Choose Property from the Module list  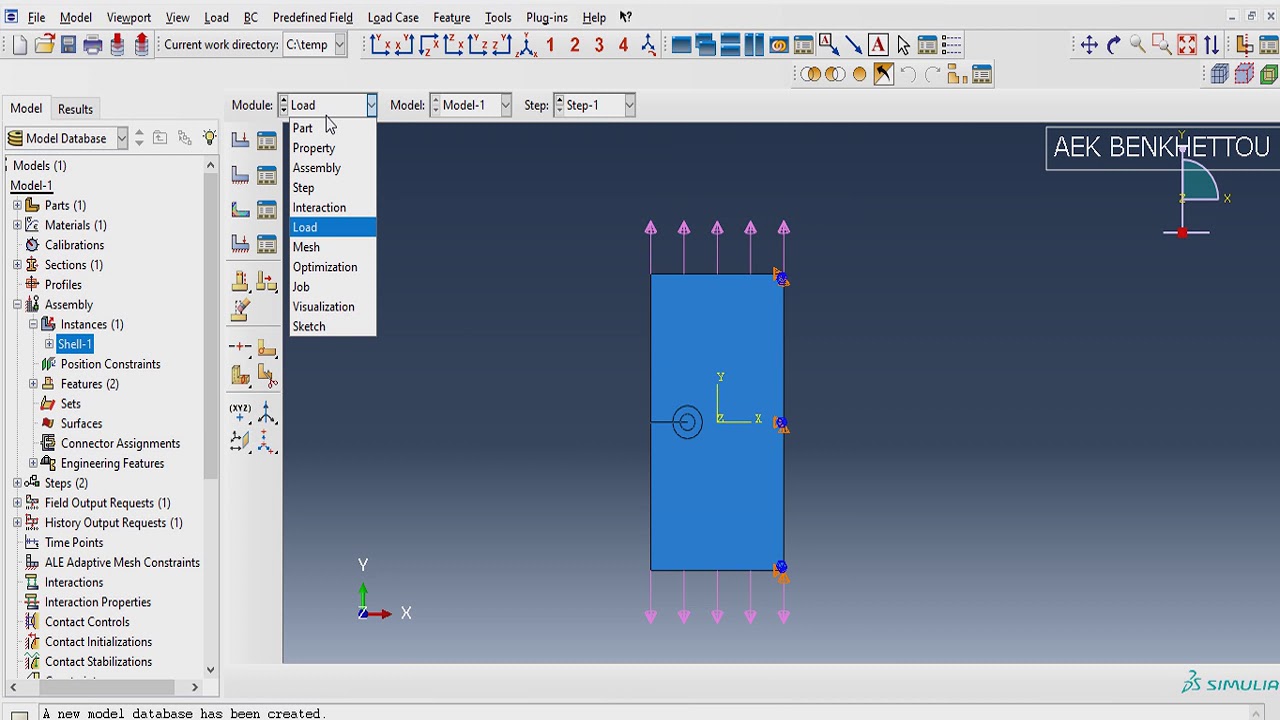pyautogui.click(x=332, y=148)
